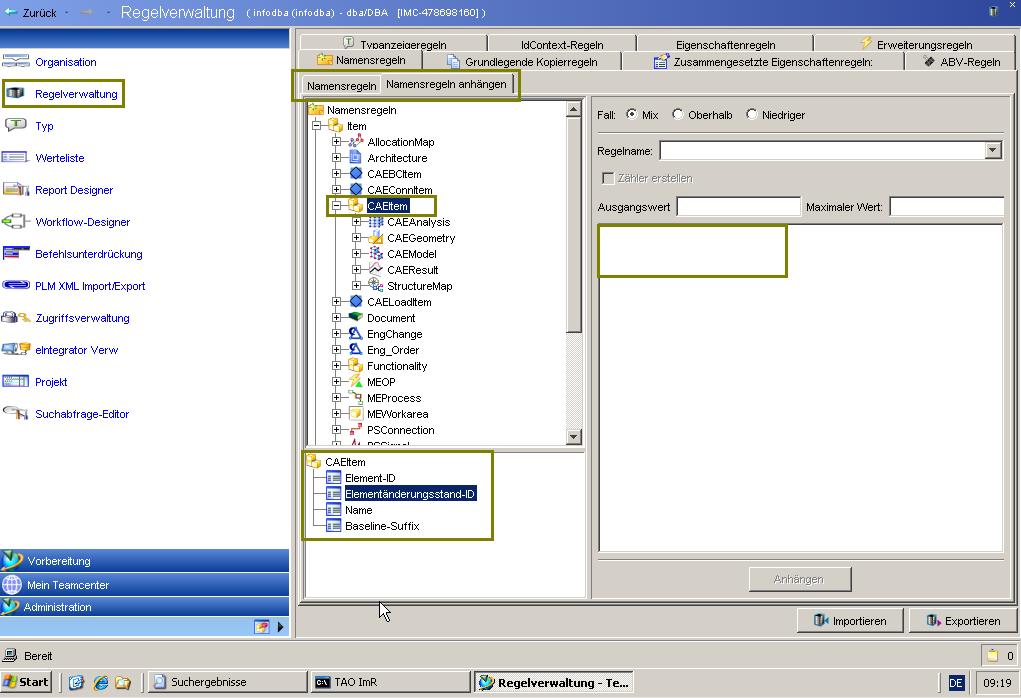Open the Windows Start button
This screenshot has height=698, width=1021.
point(26,682)
